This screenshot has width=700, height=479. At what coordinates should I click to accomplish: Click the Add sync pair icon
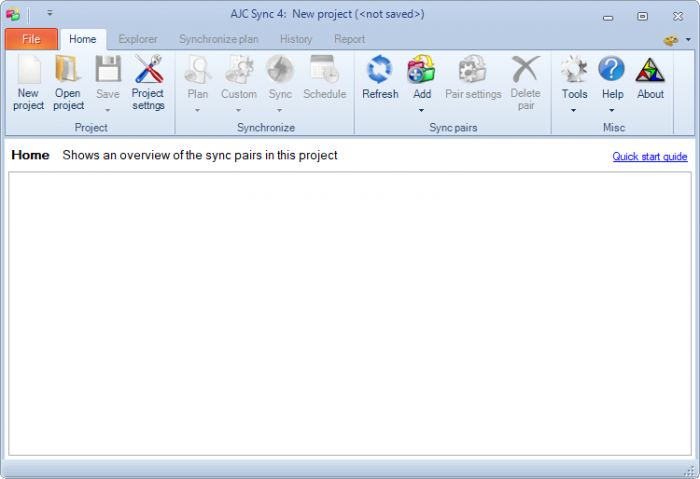coord(421,69)
